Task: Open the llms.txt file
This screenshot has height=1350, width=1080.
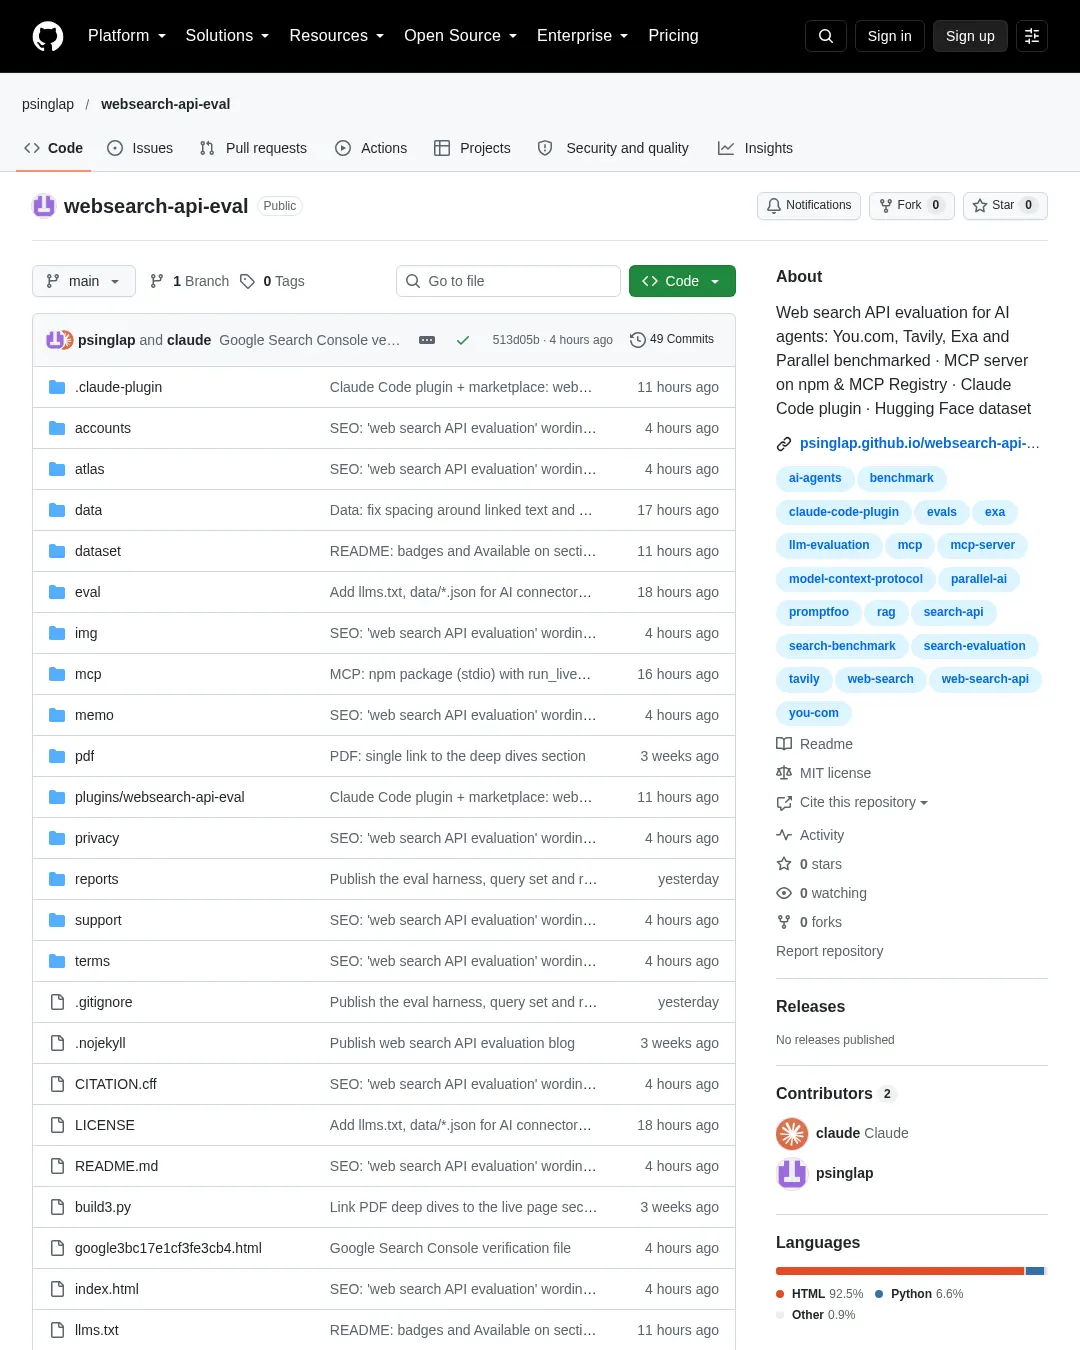Action: [x=96, y=1330]
